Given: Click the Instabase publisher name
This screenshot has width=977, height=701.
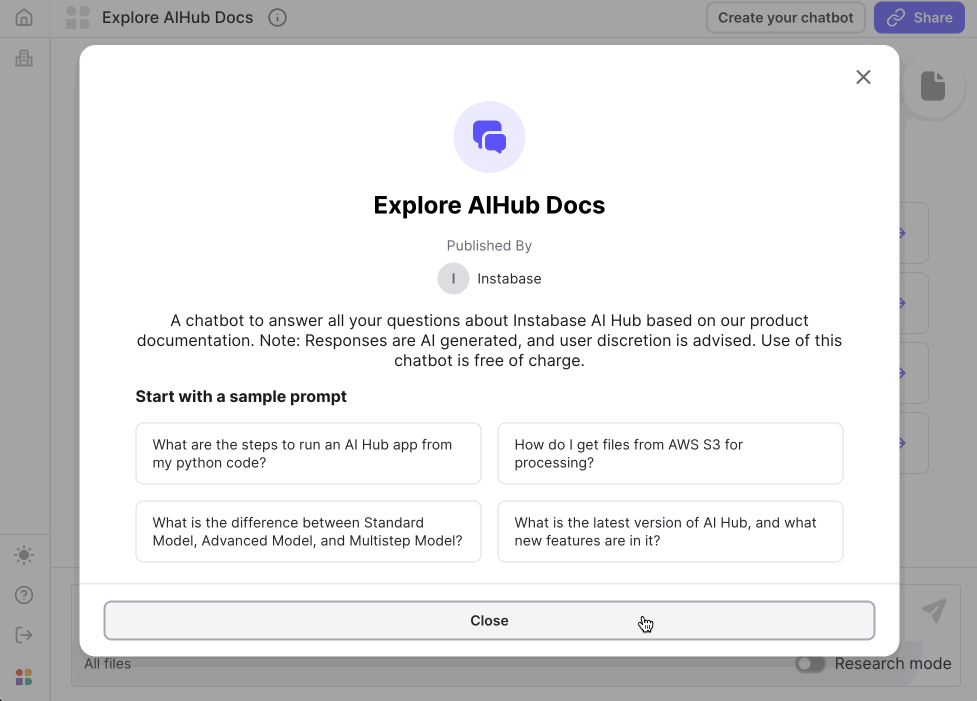Looking at the screenshot, I should click(x=509, y=279).
